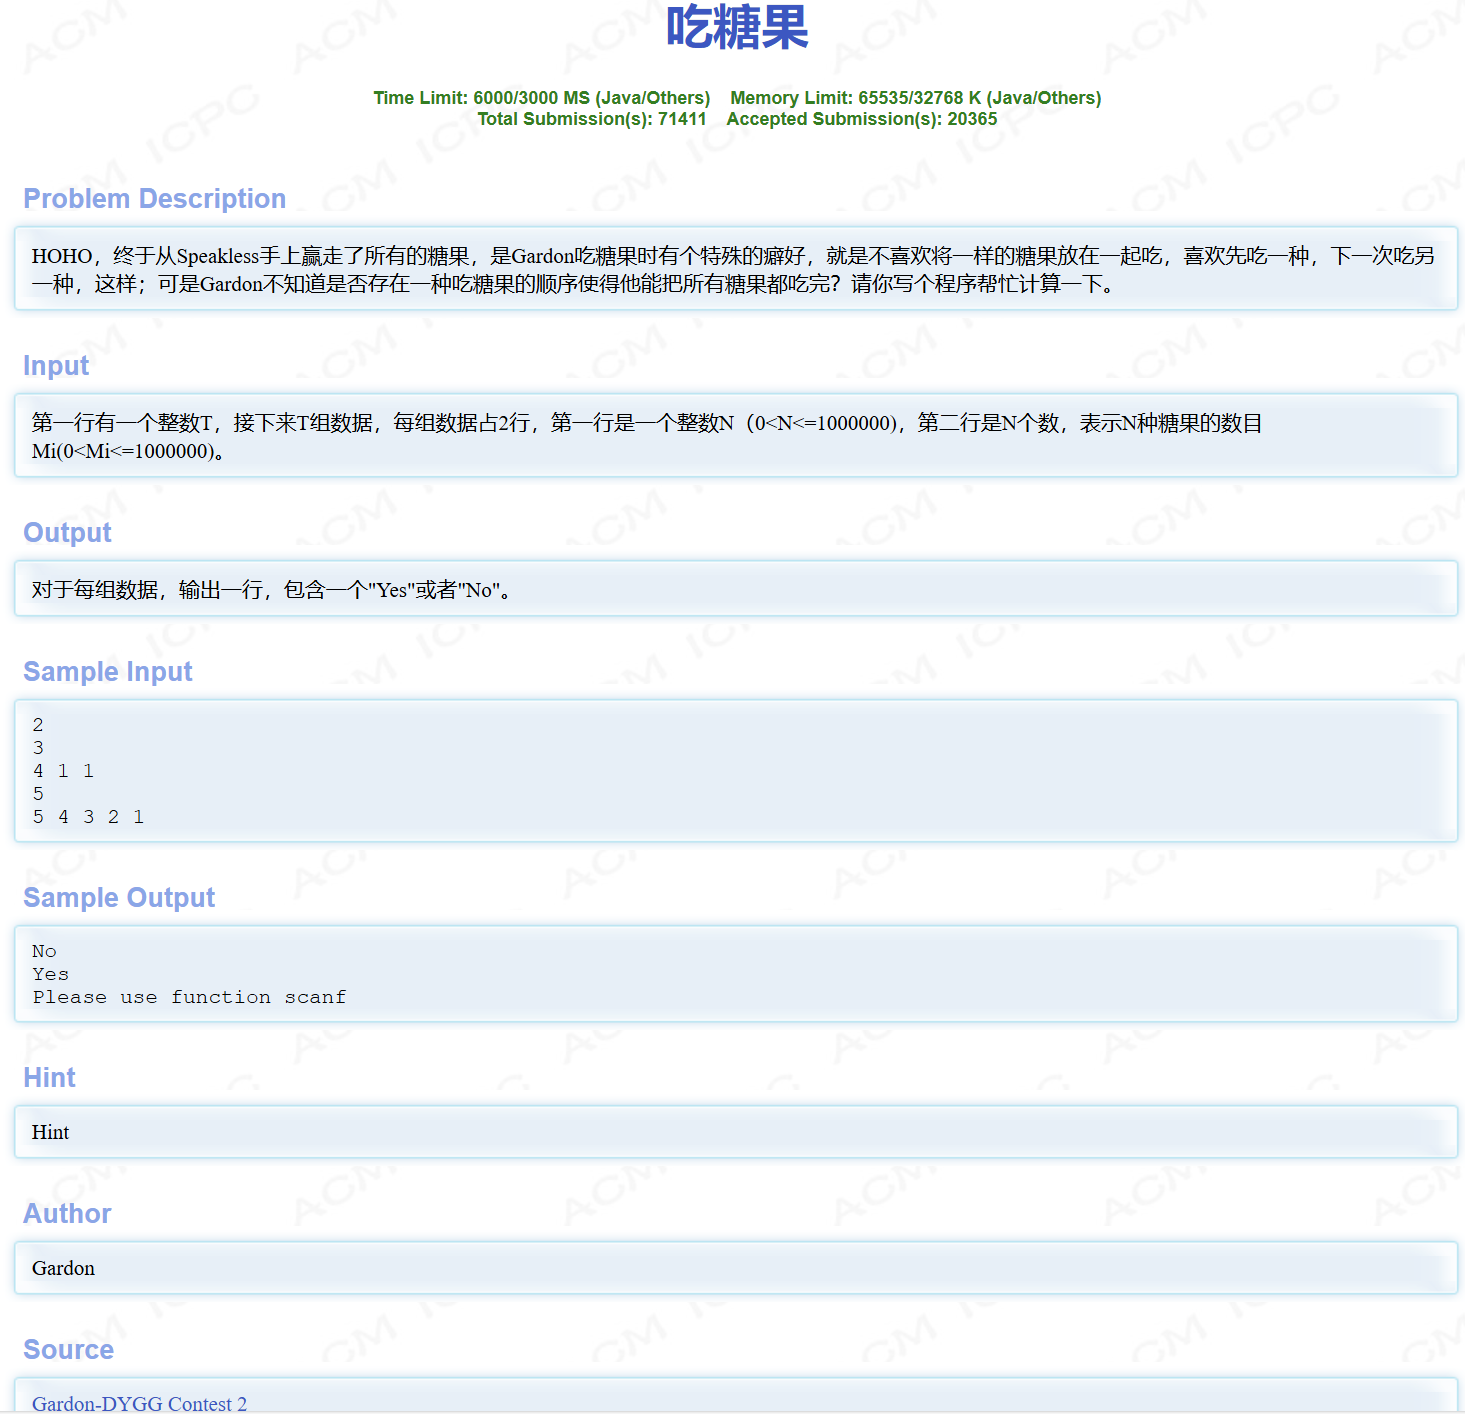Click the Total Submission(s): 71411 text
This screenshot has height=1414, width=1465.
coord(592,119)
